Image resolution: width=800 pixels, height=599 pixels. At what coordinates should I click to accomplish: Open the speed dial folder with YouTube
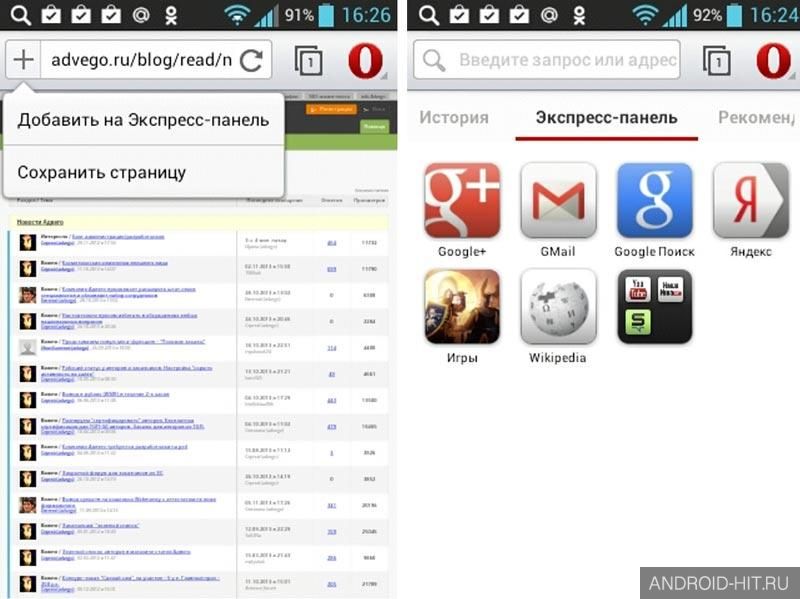[655, 306]
